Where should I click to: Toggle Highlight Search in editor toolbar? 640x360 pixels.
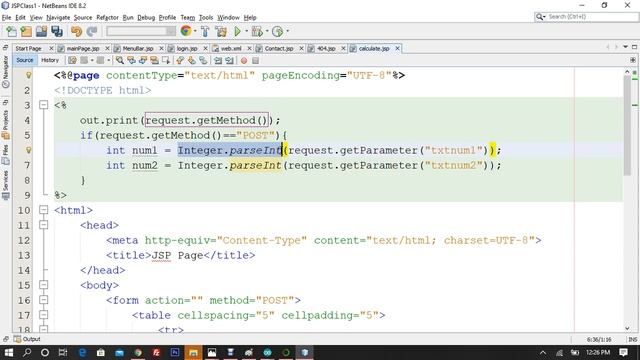tap(154, 60)
